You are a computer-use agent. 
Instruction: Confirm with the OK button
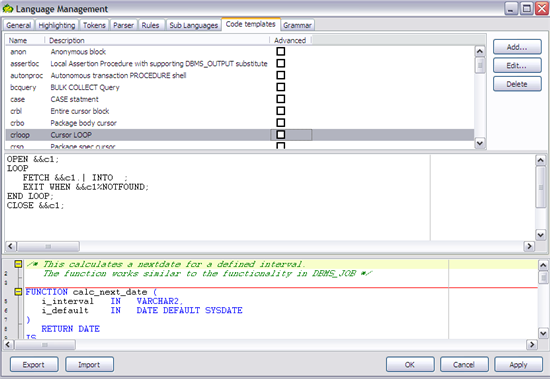click(x=410, y=365)
